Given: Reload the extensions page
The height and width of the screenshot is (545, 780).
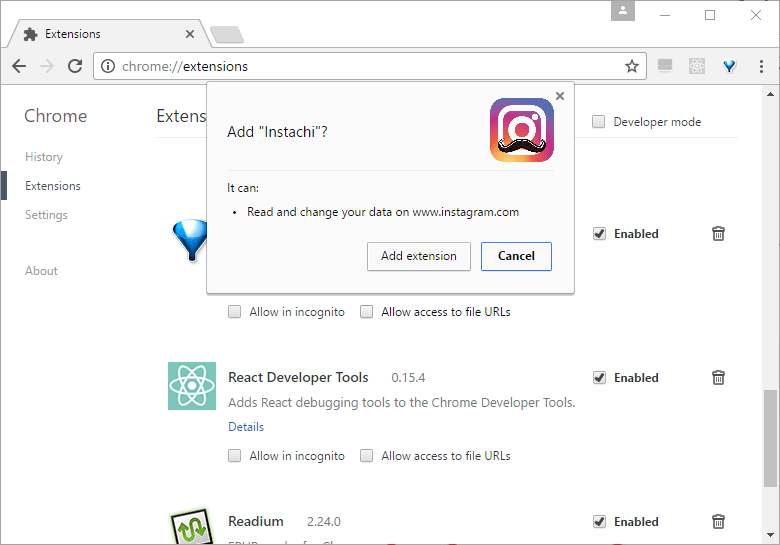Looking at the screenshot, I should pos(75,66).
